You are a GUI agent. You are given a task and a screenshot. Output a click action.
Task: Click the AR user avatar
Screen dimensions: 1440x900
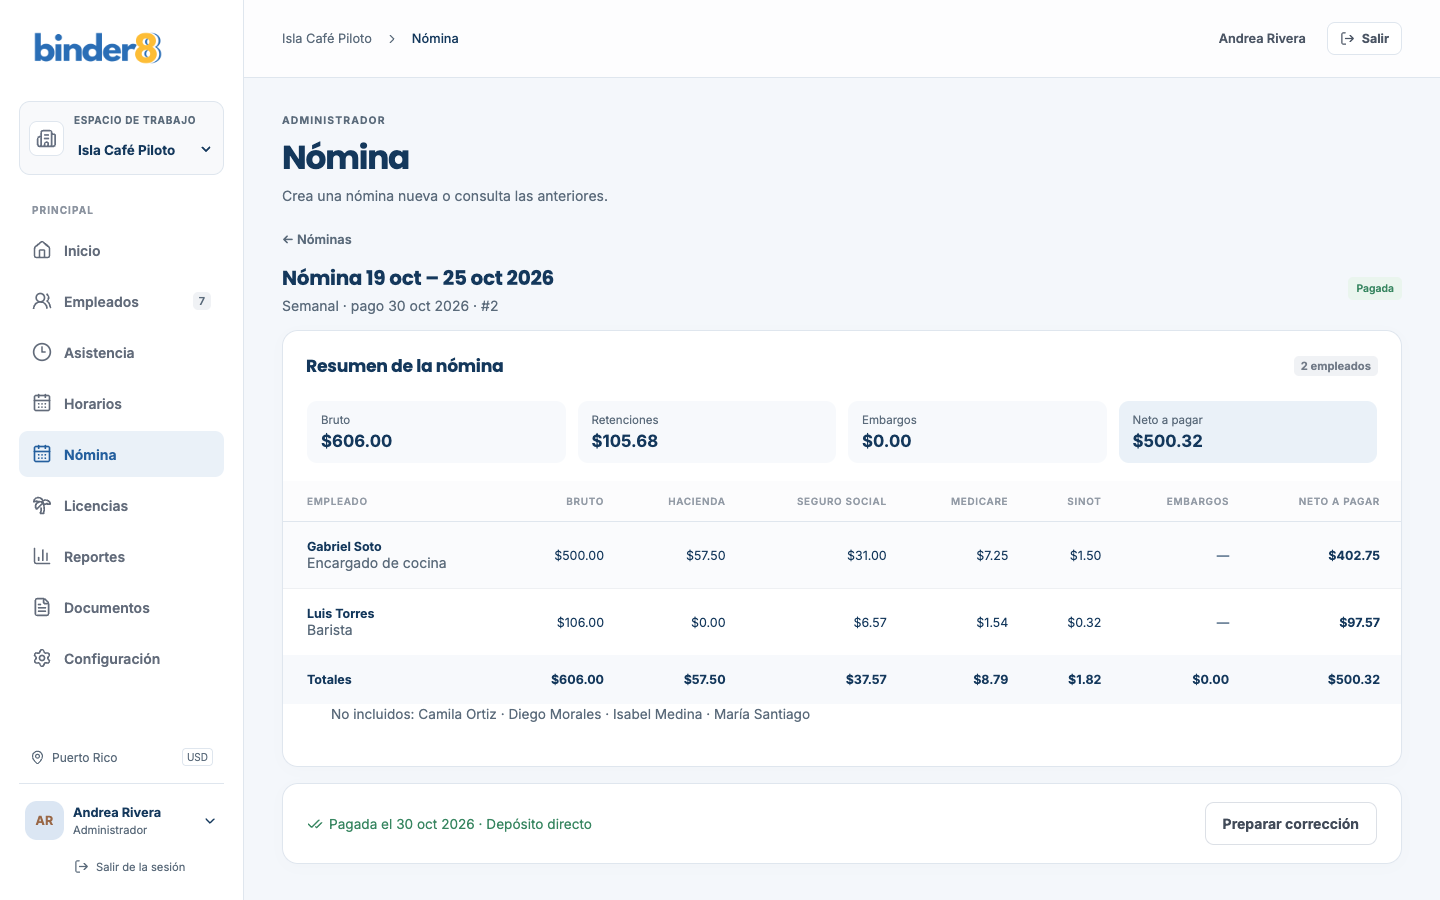point(44,821)
